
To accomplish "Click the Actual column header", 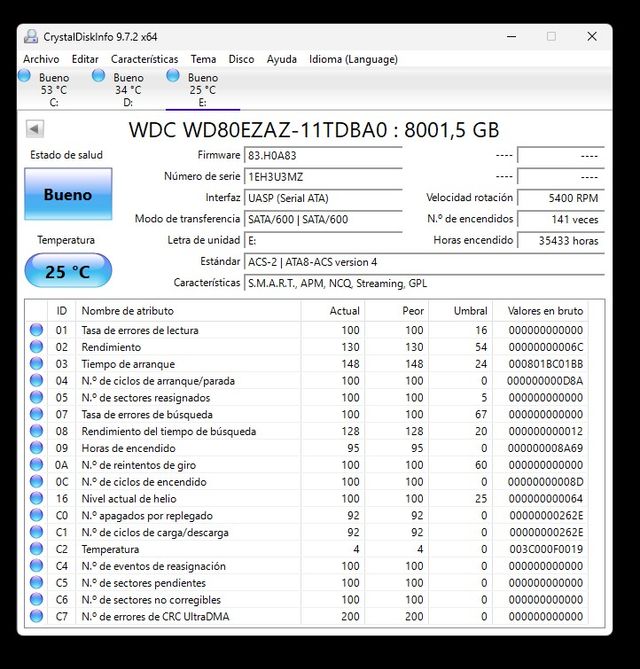I will pos(333,311).
